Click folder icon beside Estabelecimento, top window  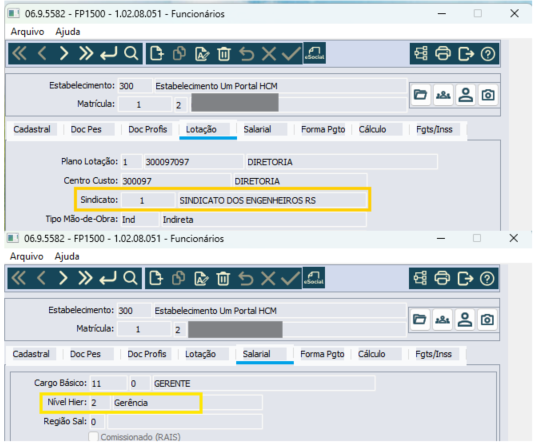(x=420, y=95)
